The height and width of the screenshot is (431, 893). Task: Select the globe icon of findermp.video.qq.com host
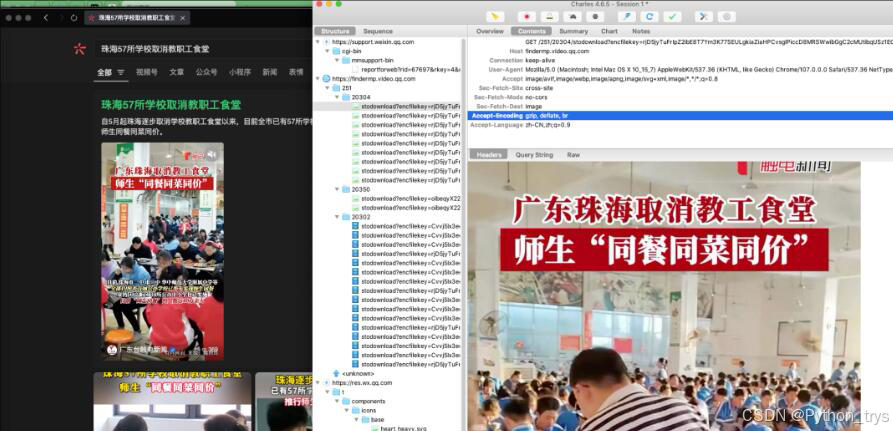point(326,79)
